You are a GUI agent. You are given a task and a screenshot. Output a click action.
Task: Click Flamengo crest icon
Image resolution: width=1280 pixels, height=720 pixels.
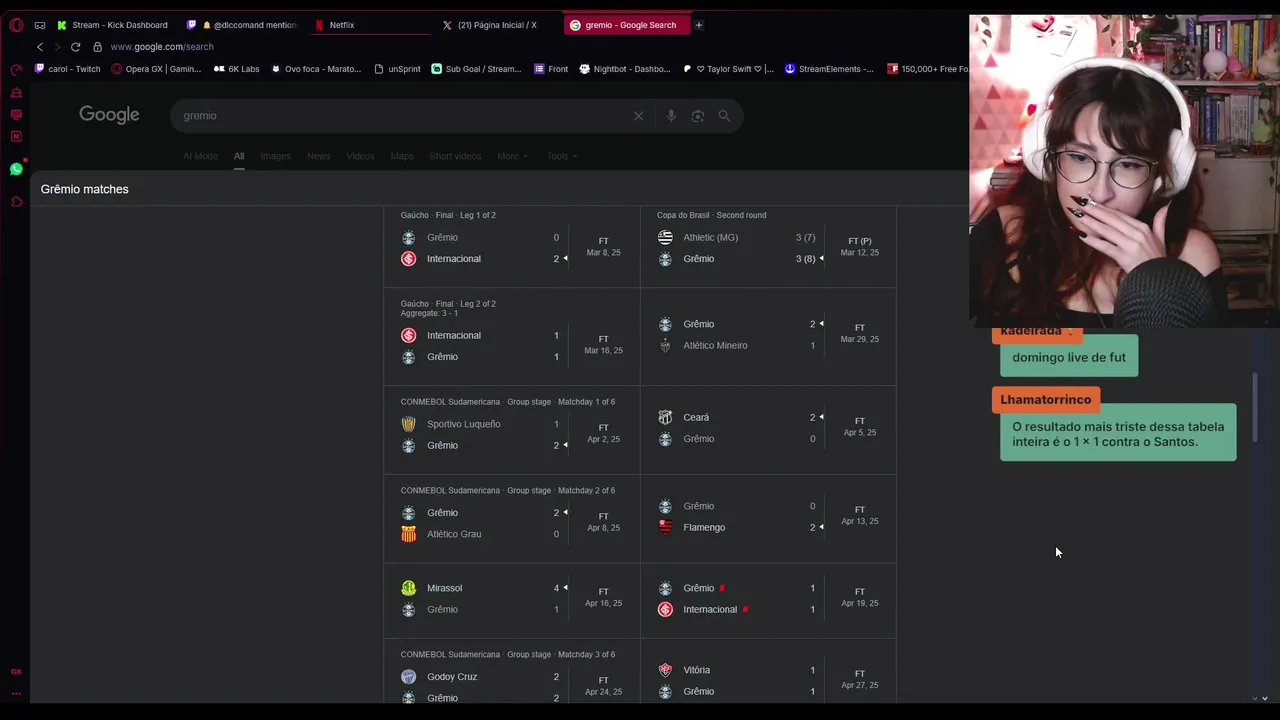point(665,527)
